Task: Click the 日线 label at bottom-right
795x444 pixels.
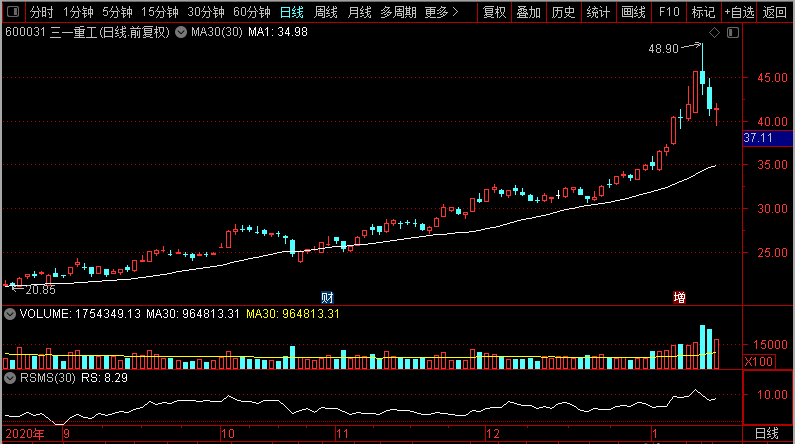Action: tap(767, 433)
